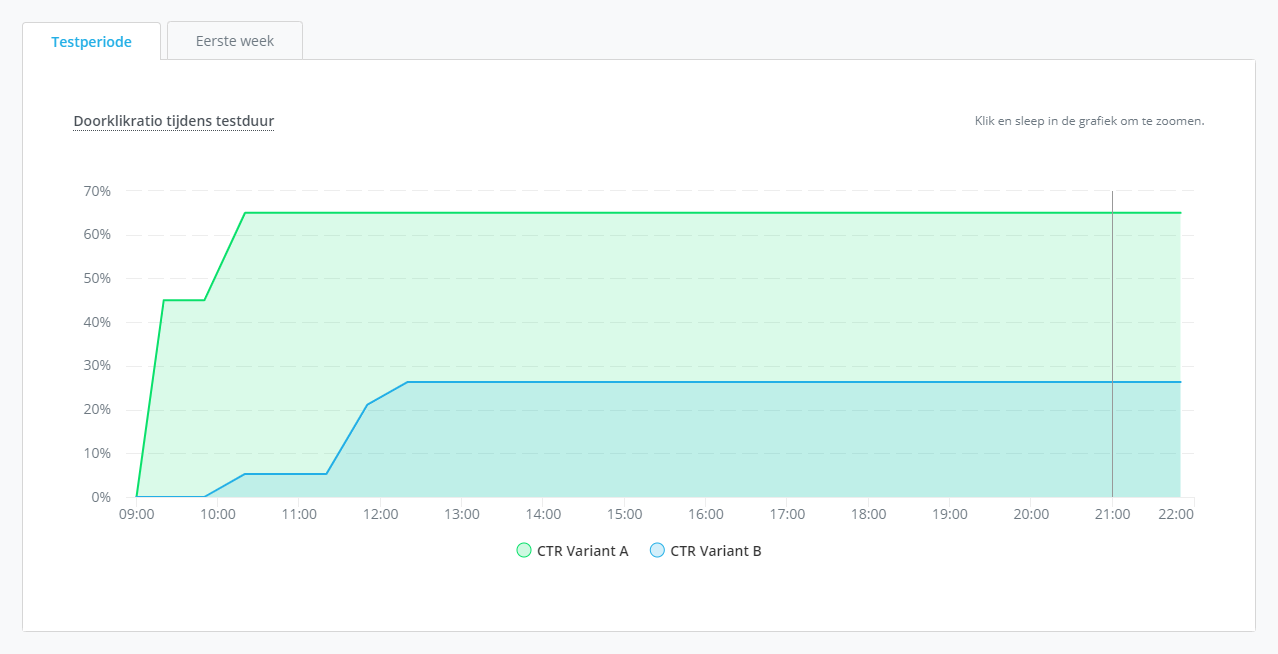
Task: Switch to the Eerste week tab
Action: pyautogui.click(x=234, y=40)
